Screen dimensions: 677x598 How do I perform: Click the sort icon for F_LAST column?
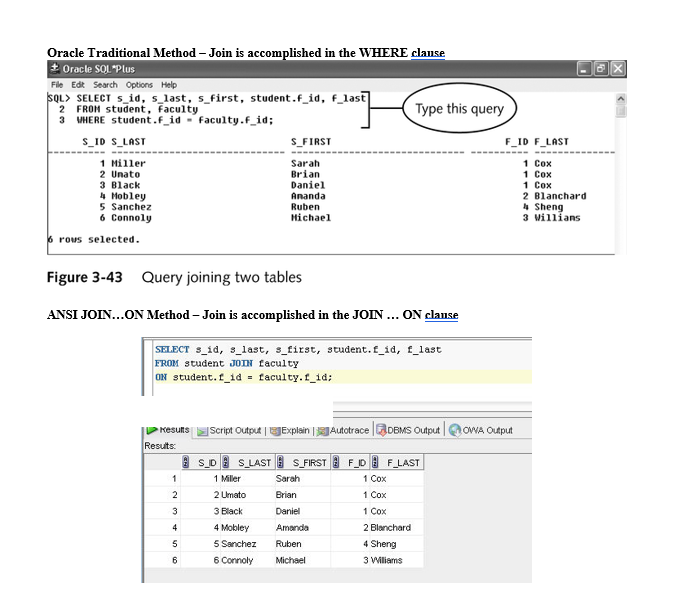(x=375, y=462)
